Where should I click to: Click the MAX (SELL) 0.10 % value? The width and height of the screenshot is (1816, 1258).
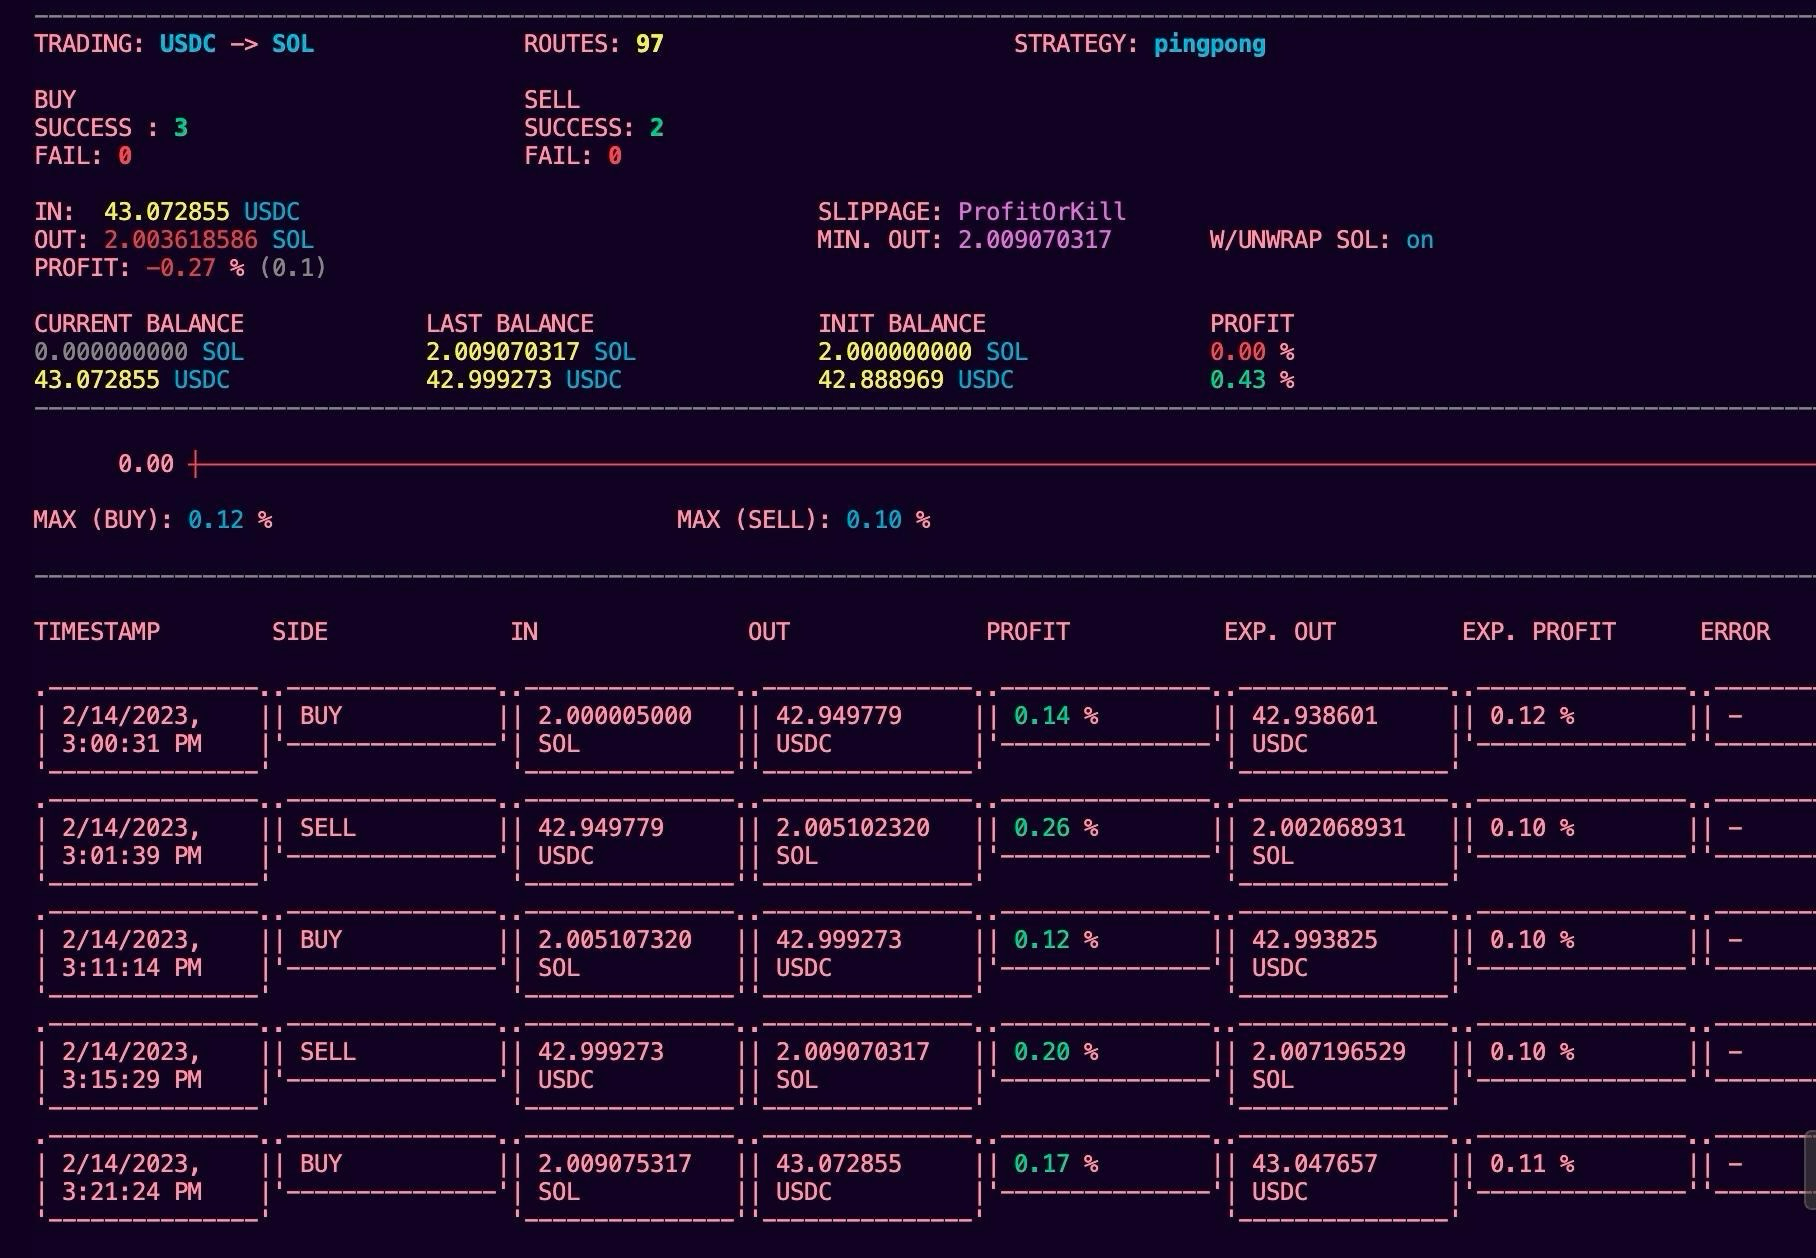(x=887, y=520)
